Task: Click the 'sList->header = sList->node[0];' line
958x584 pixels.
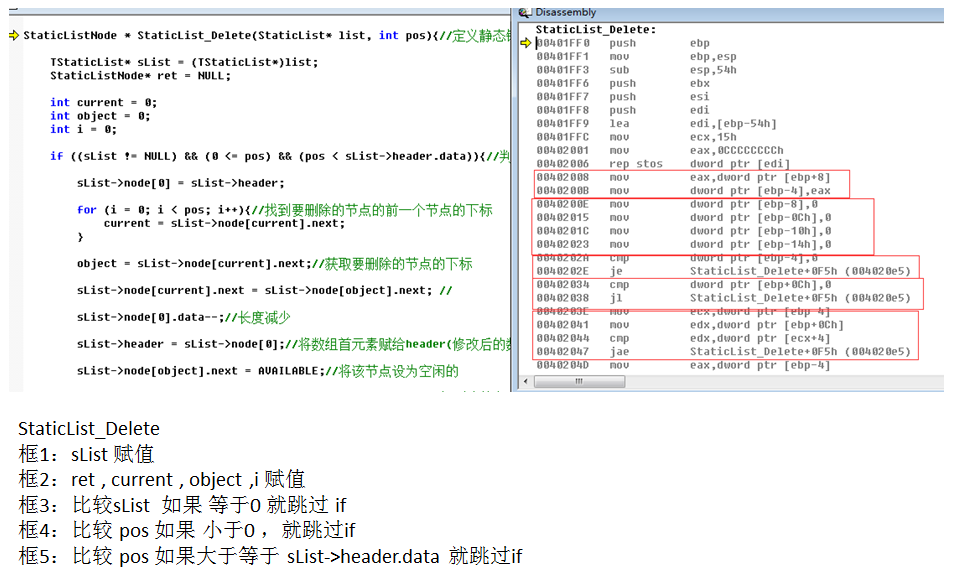Action: 293,345
